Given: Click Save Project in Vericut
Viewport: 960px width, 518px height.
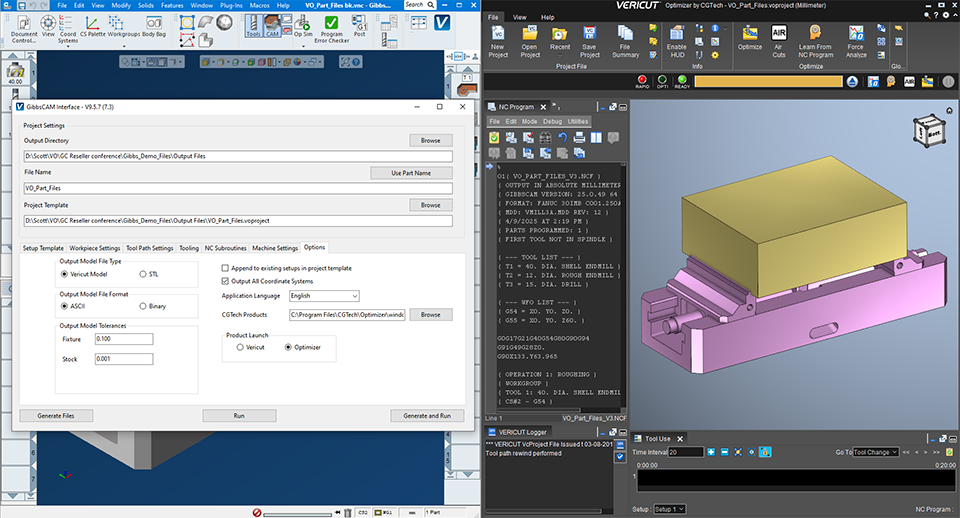Looking at the screenshot, I should tap(590, 42).
